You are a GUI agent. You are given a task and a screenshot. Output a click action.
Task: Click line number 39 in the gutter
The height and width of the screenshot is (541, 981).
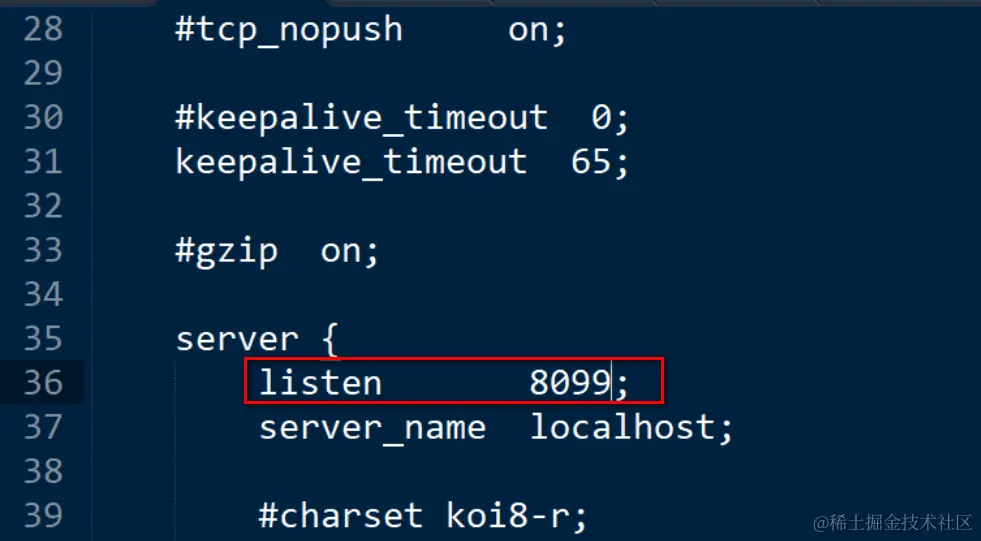pyautogui.click(x=43, y=515)
